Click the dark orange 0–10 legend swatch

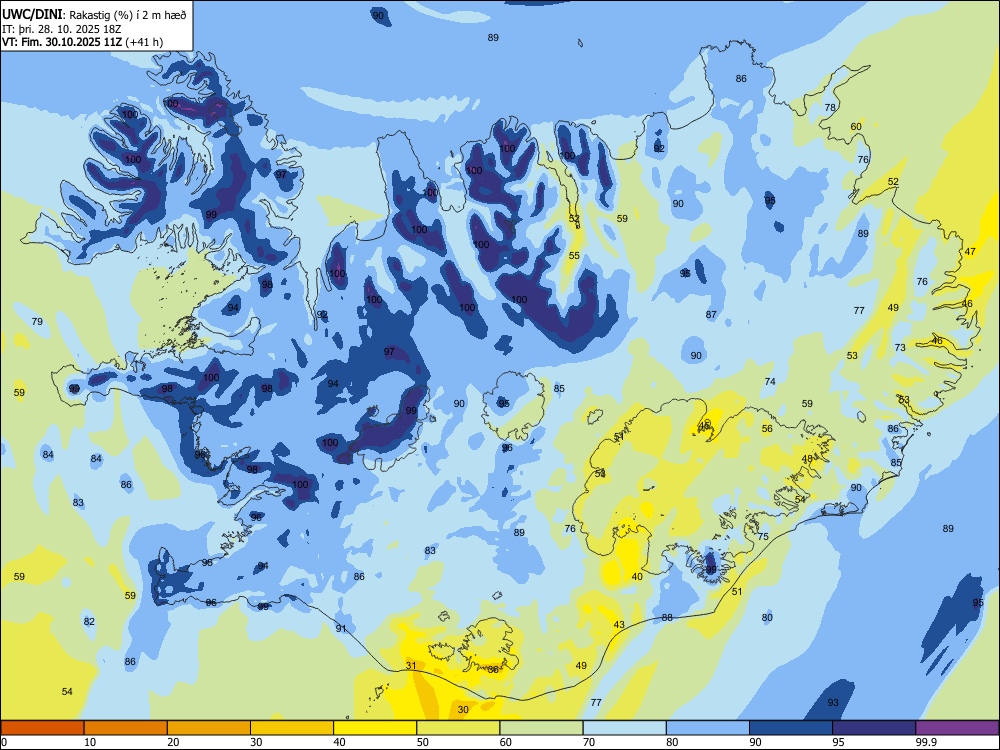click(x=43, y=728)
